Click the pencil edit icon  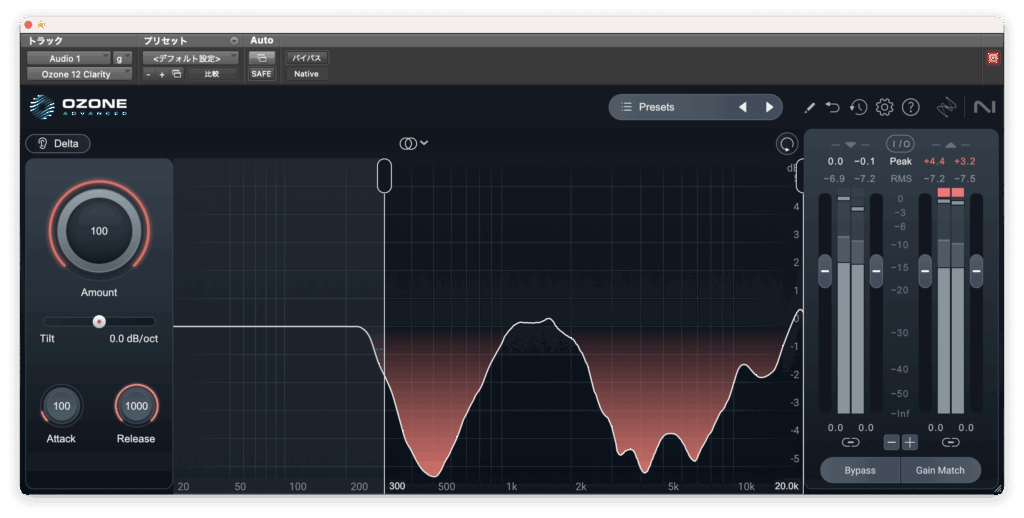[x=810, y=107]
